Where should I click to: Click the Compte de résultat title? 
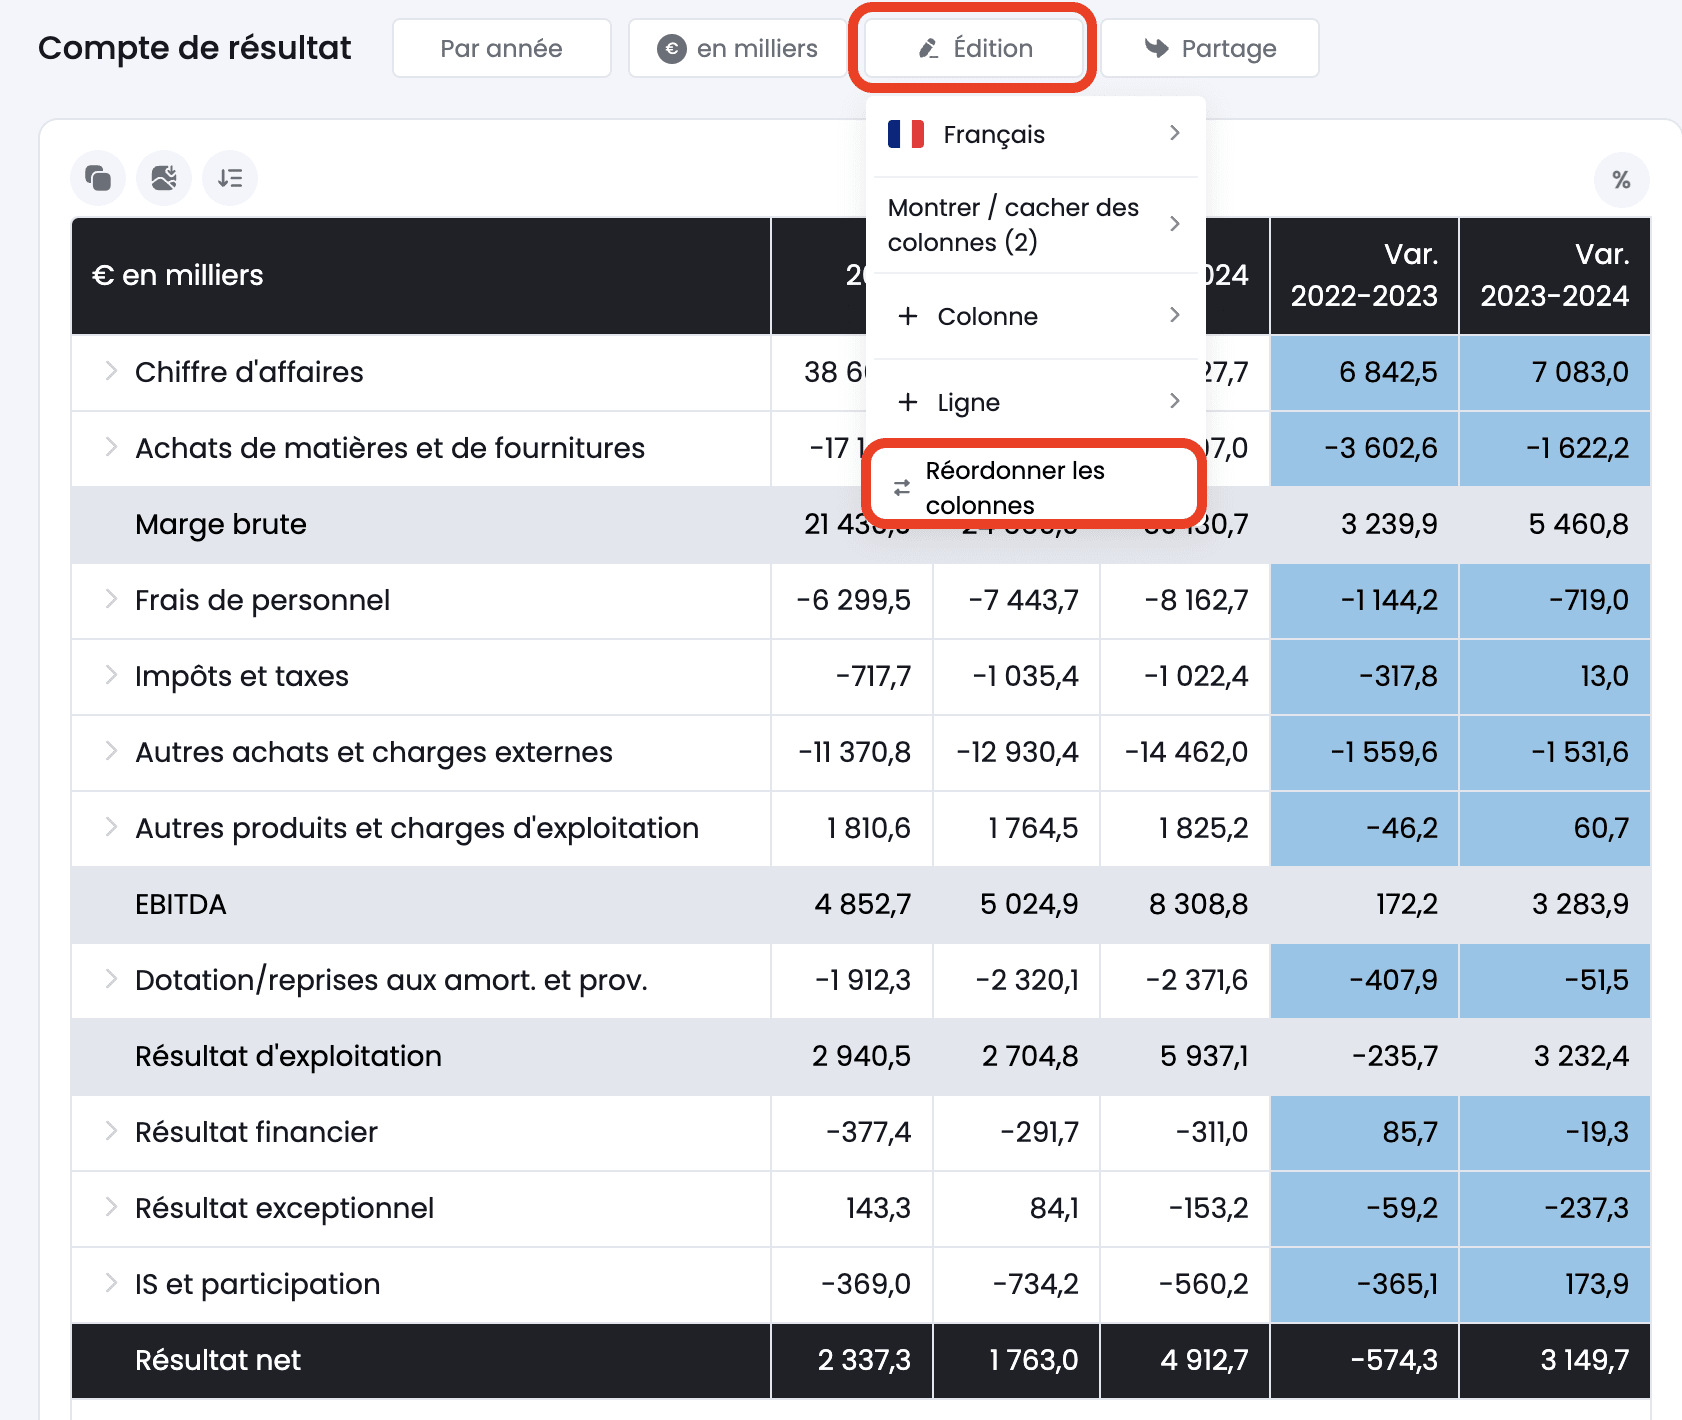point(195,48)
